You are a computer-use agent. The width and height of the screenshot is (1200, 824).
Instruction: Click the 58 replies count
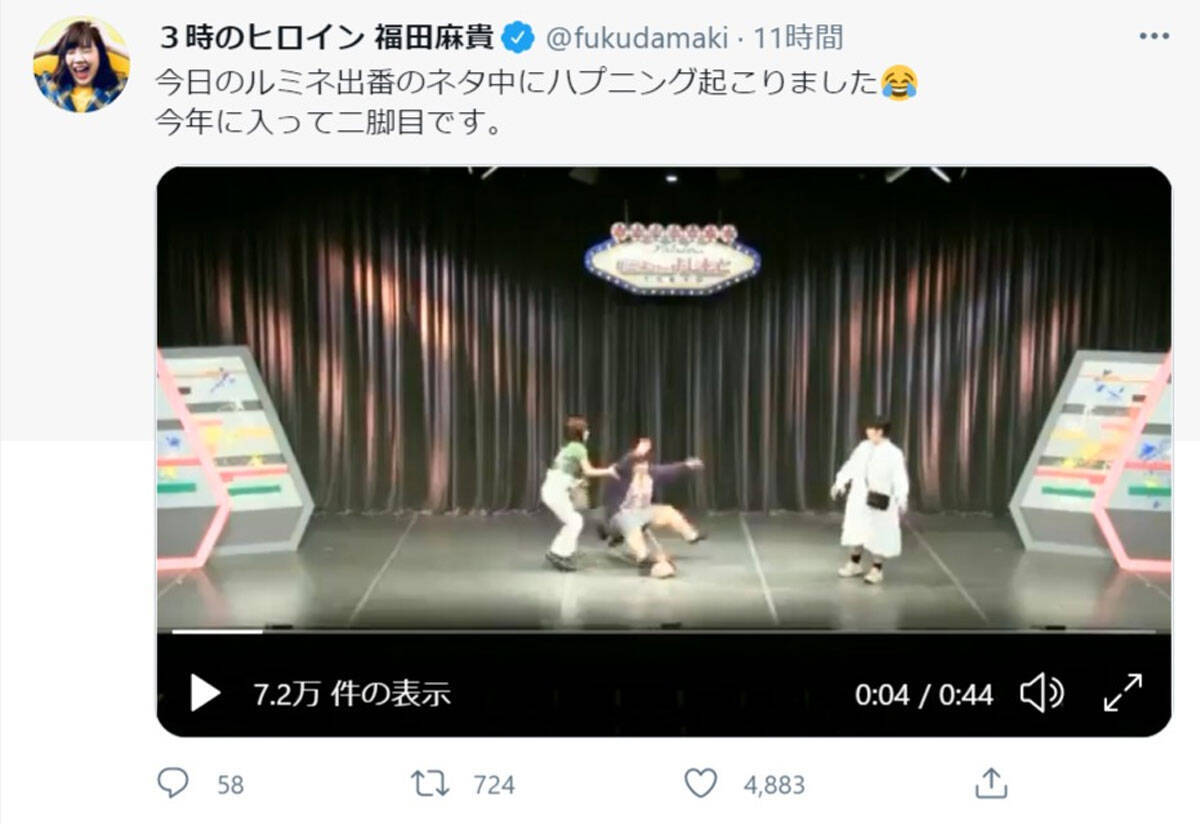(231, 785)
